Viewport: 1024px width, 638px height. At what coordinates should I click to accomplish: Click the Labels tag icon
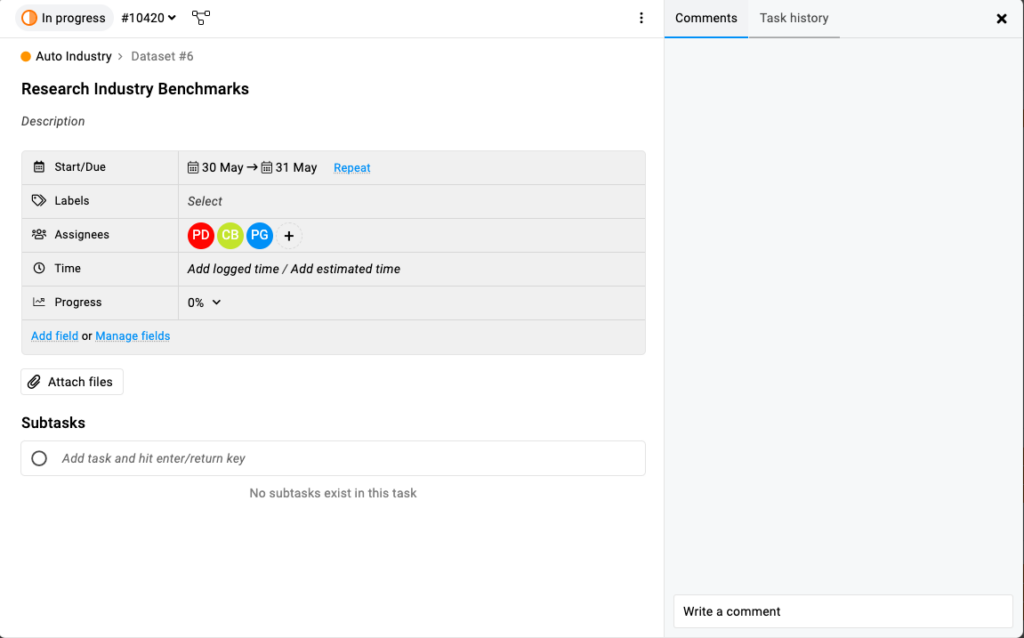39,200
